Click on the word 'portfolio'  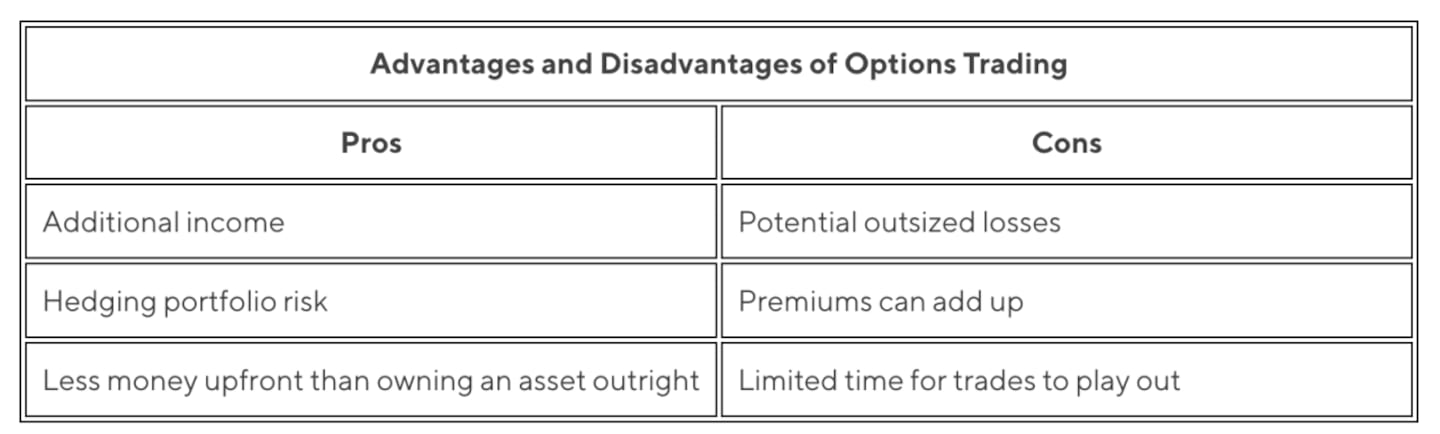207,301
